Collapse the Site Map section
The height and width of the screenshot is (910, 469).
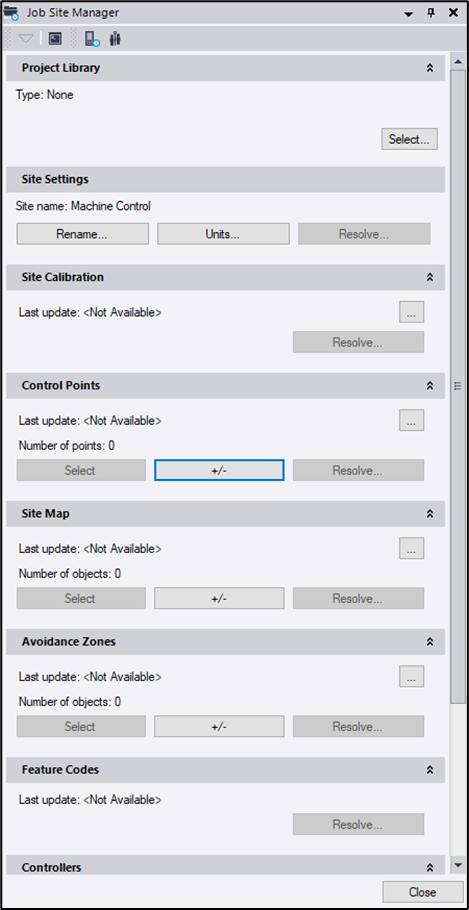coord(430,514)
